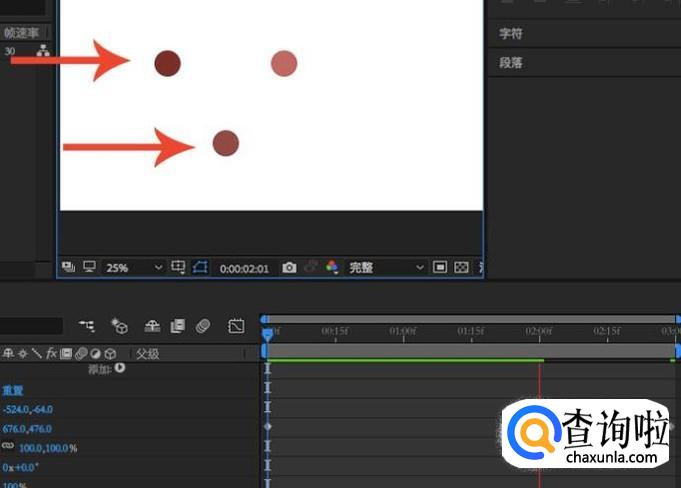The image size is (681, 488).
Task: Click the 30 frame rate value
Action: 10,51
